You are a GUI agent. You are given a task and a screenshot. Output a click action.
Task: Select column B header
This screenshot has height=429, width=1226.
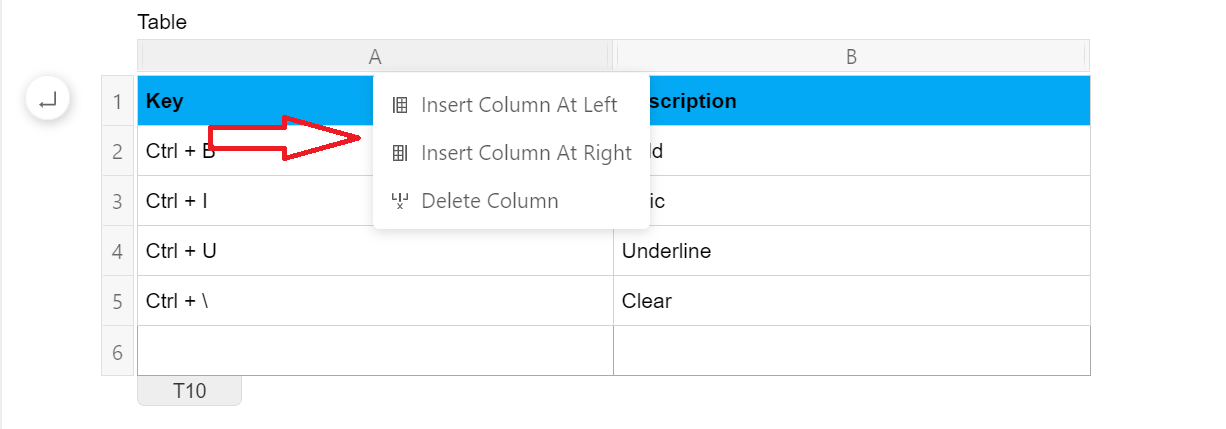[851, 57]
